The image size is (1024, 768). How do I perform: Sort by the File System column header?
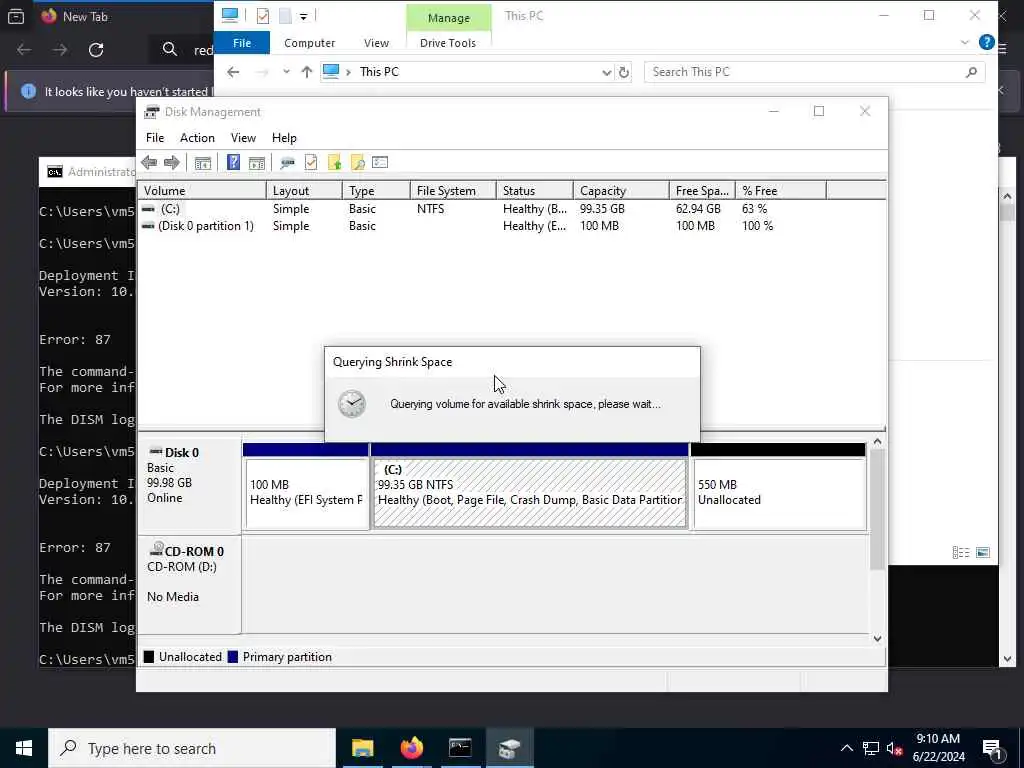point(453,191)
